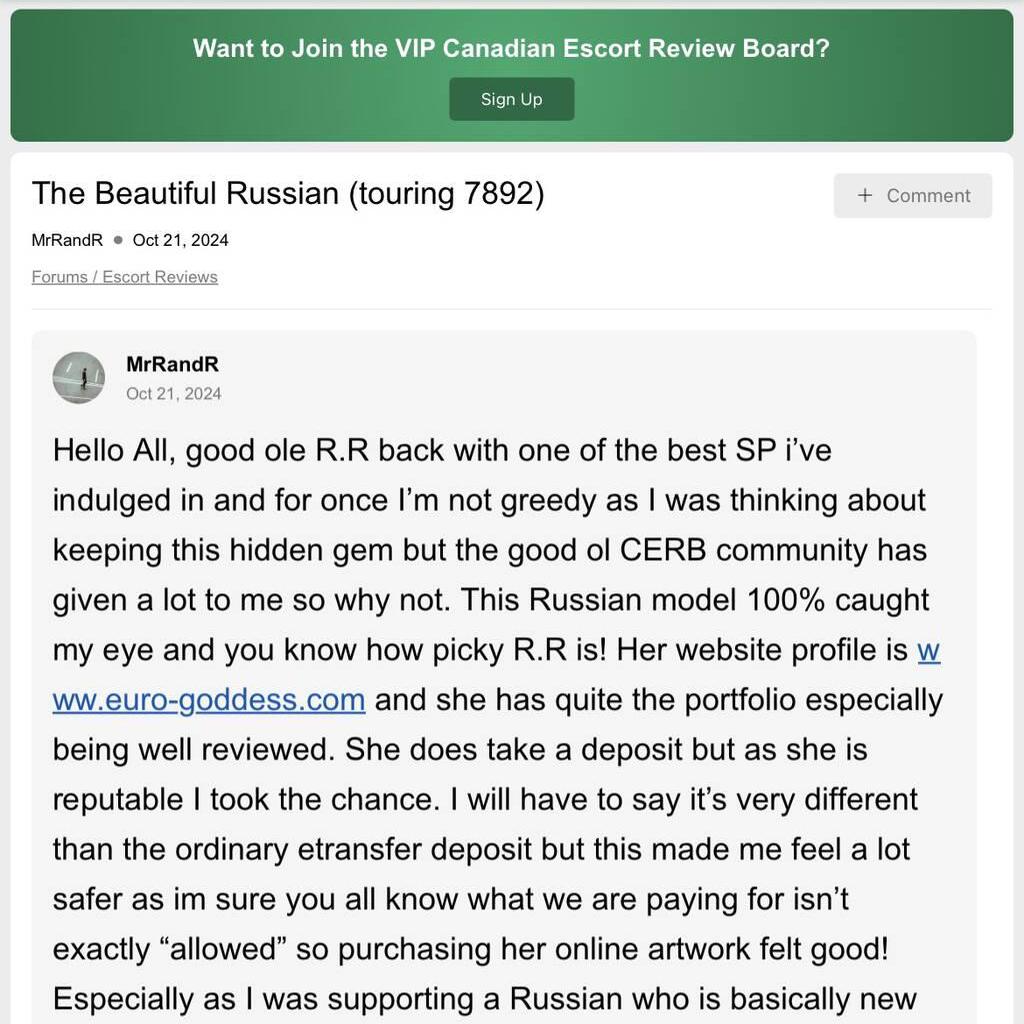Click the thread date under the title
The height and width of the screenshot is (1024, 1024).
coord(180,240)
